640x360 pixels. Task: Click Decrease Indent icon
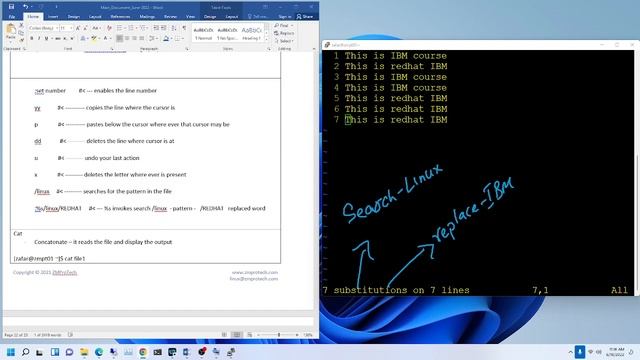pyautogui.click(x=156, y=28)
